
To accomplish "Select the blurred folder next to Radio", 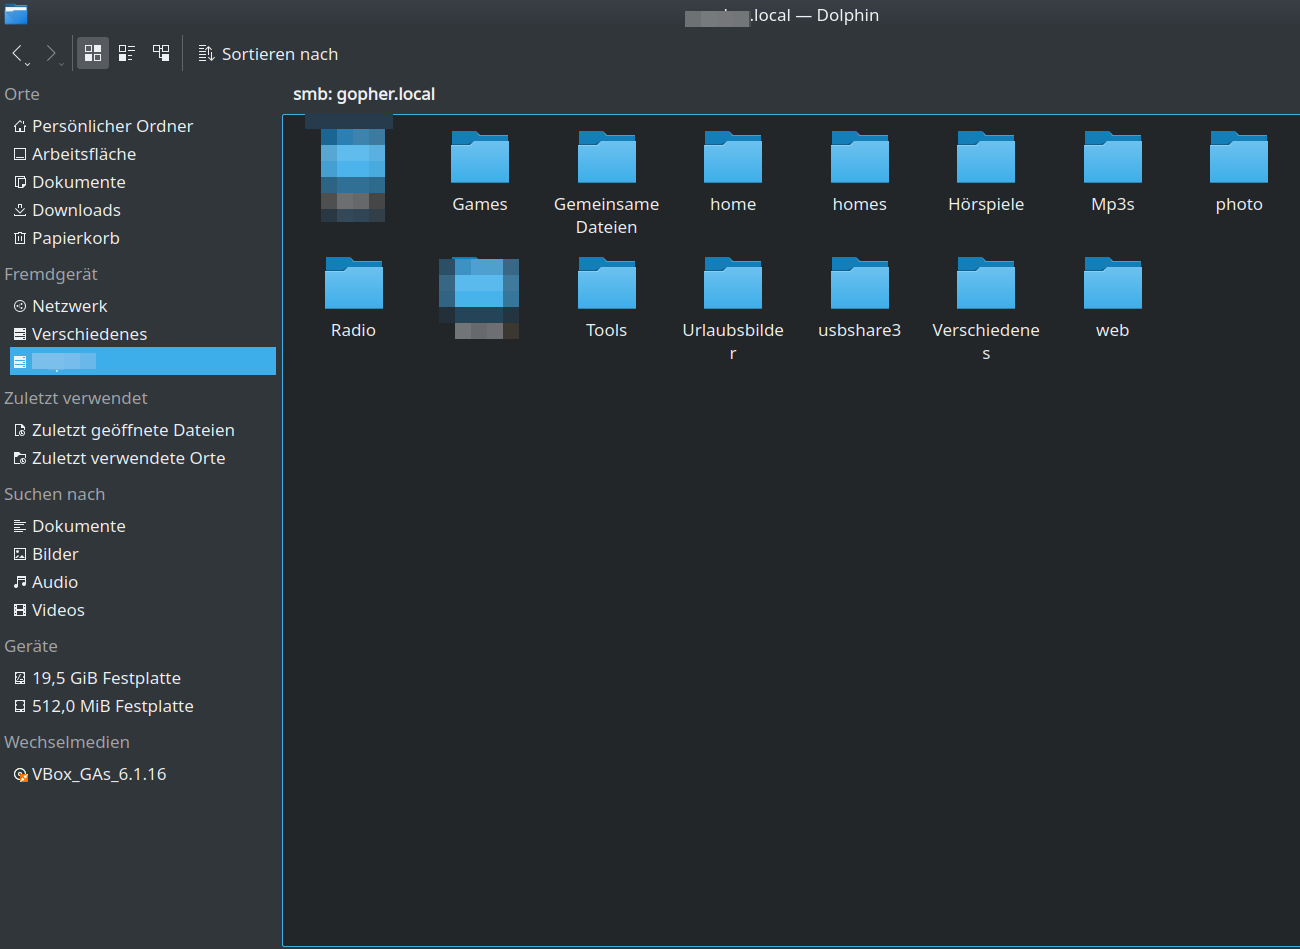I will pyautogui.click(x=479, y=298).
